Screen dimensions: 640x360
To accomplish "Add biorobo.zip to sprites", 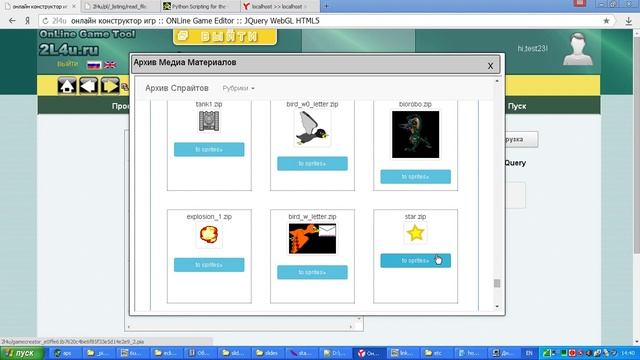I will tap(416, 177).
